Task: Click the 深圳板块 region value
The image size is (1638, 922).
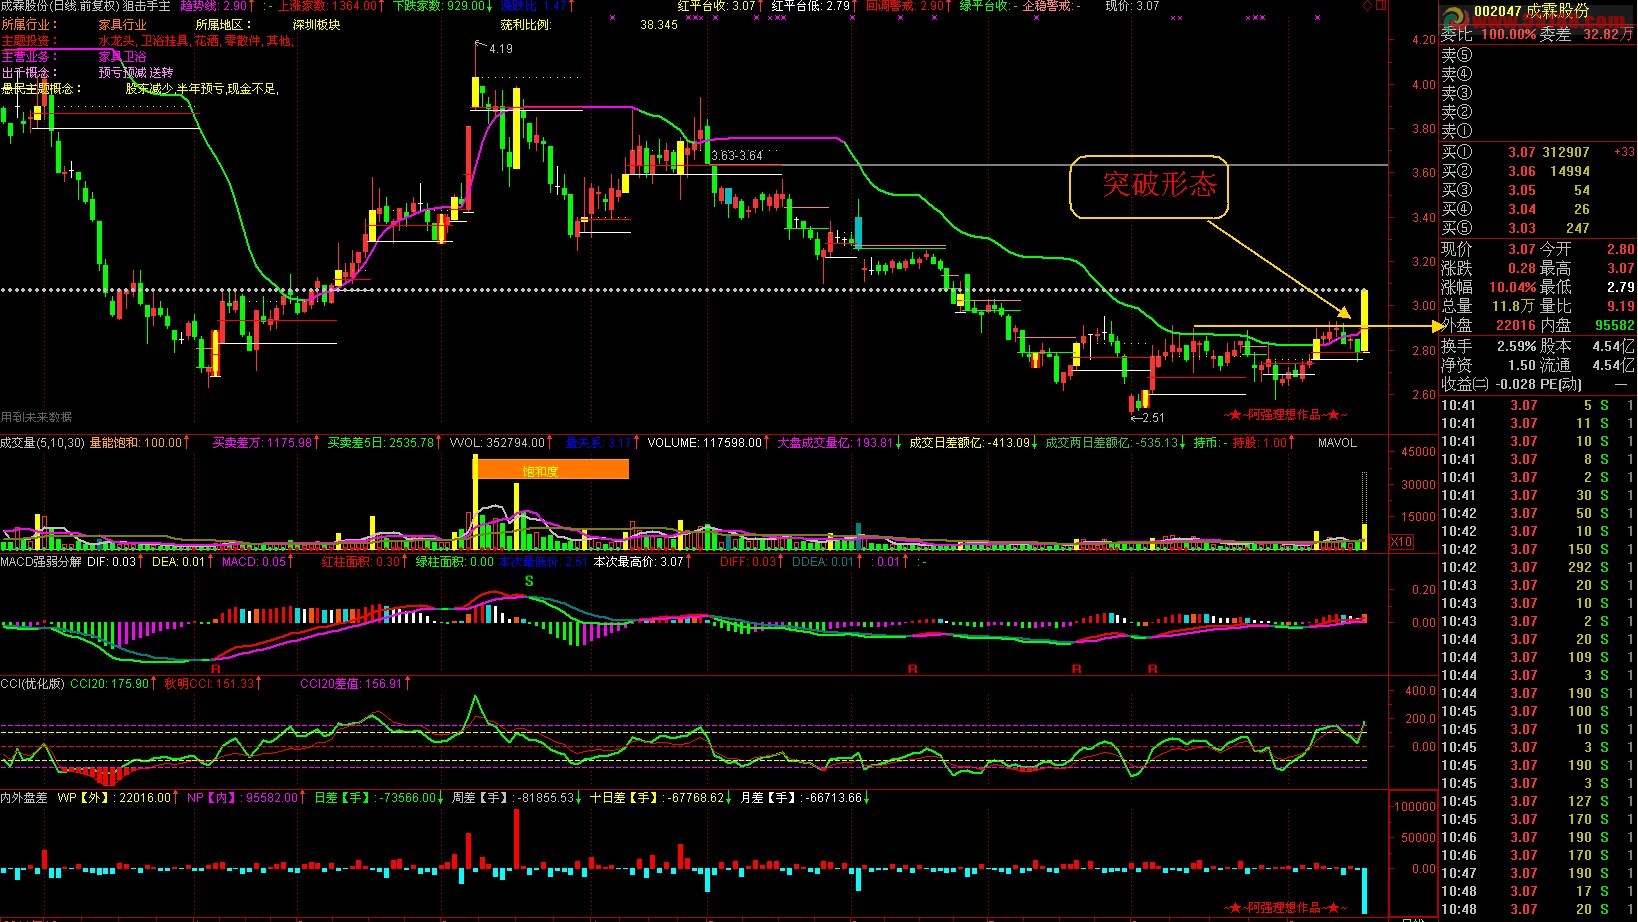Action: (x=316, y=24)
